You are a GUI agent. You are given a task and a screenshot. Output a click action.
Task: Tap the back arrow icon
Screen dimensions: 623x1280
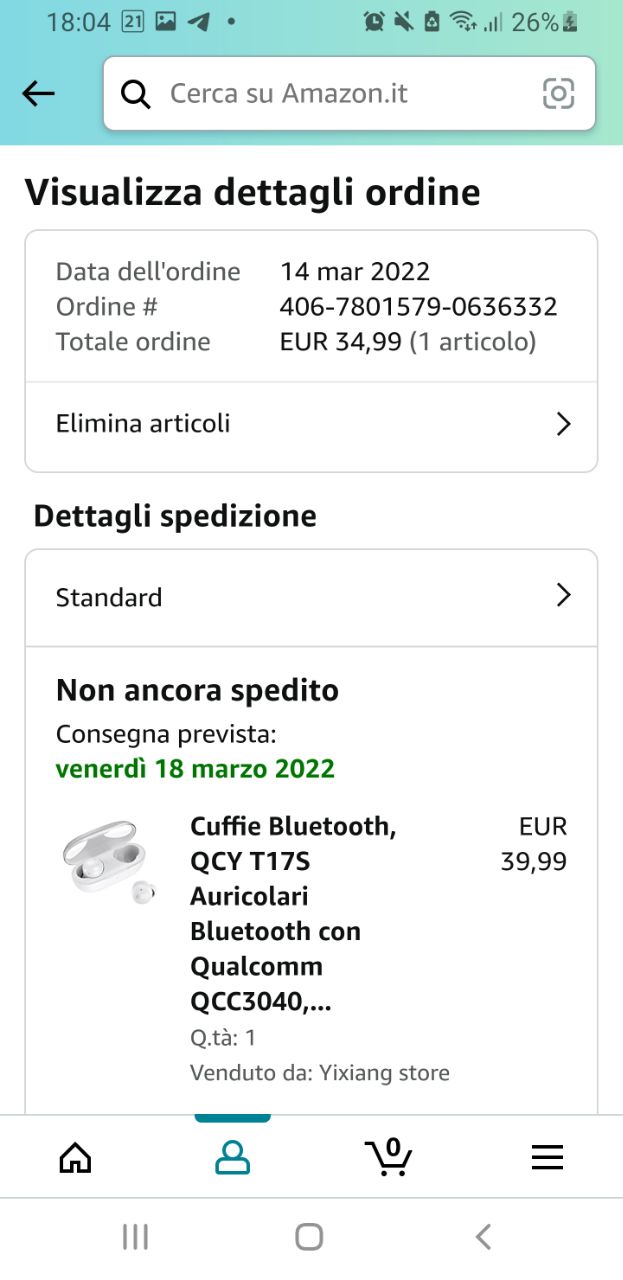38,94
